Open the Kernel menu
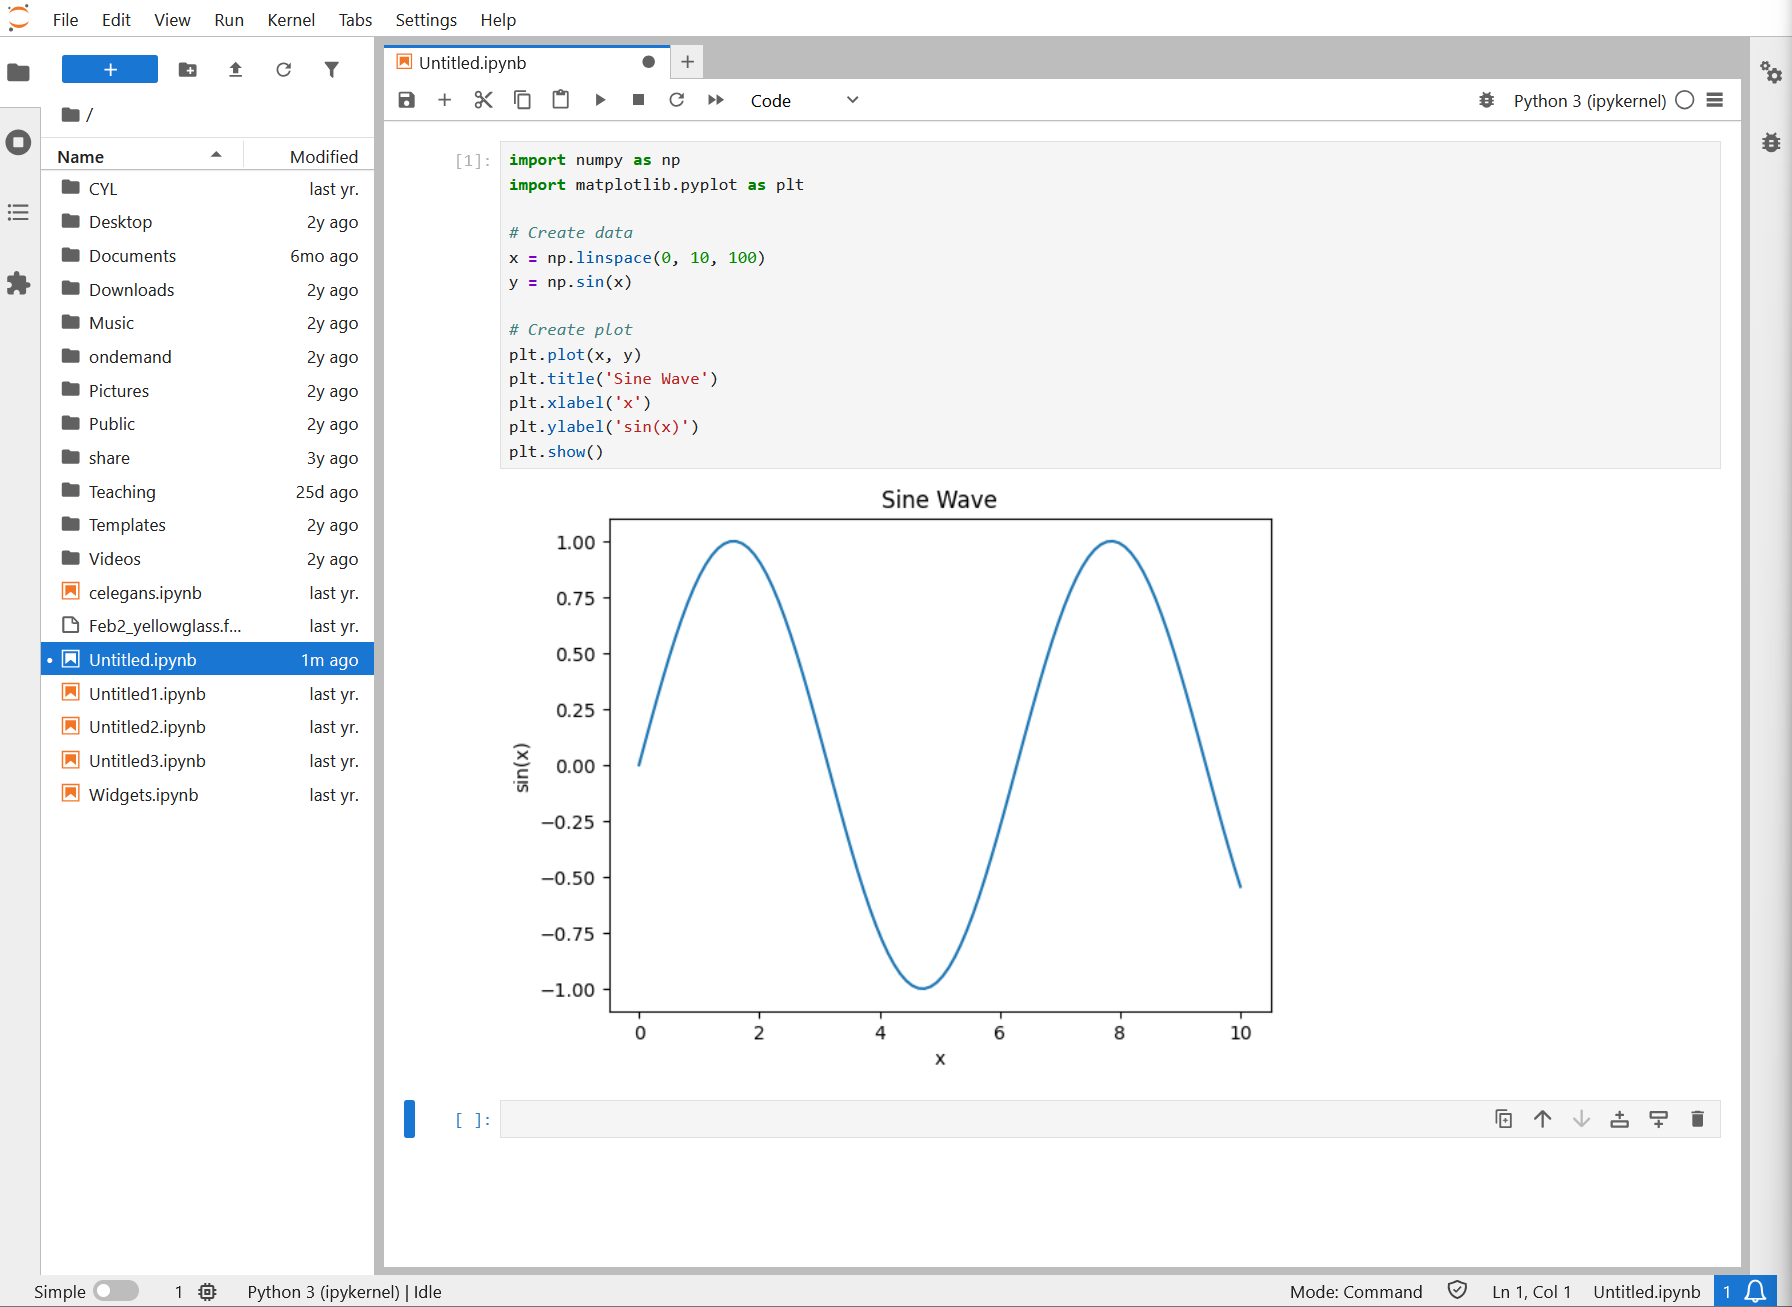The height and width of the screenshot is (1307, 1792). pos(291,20)
